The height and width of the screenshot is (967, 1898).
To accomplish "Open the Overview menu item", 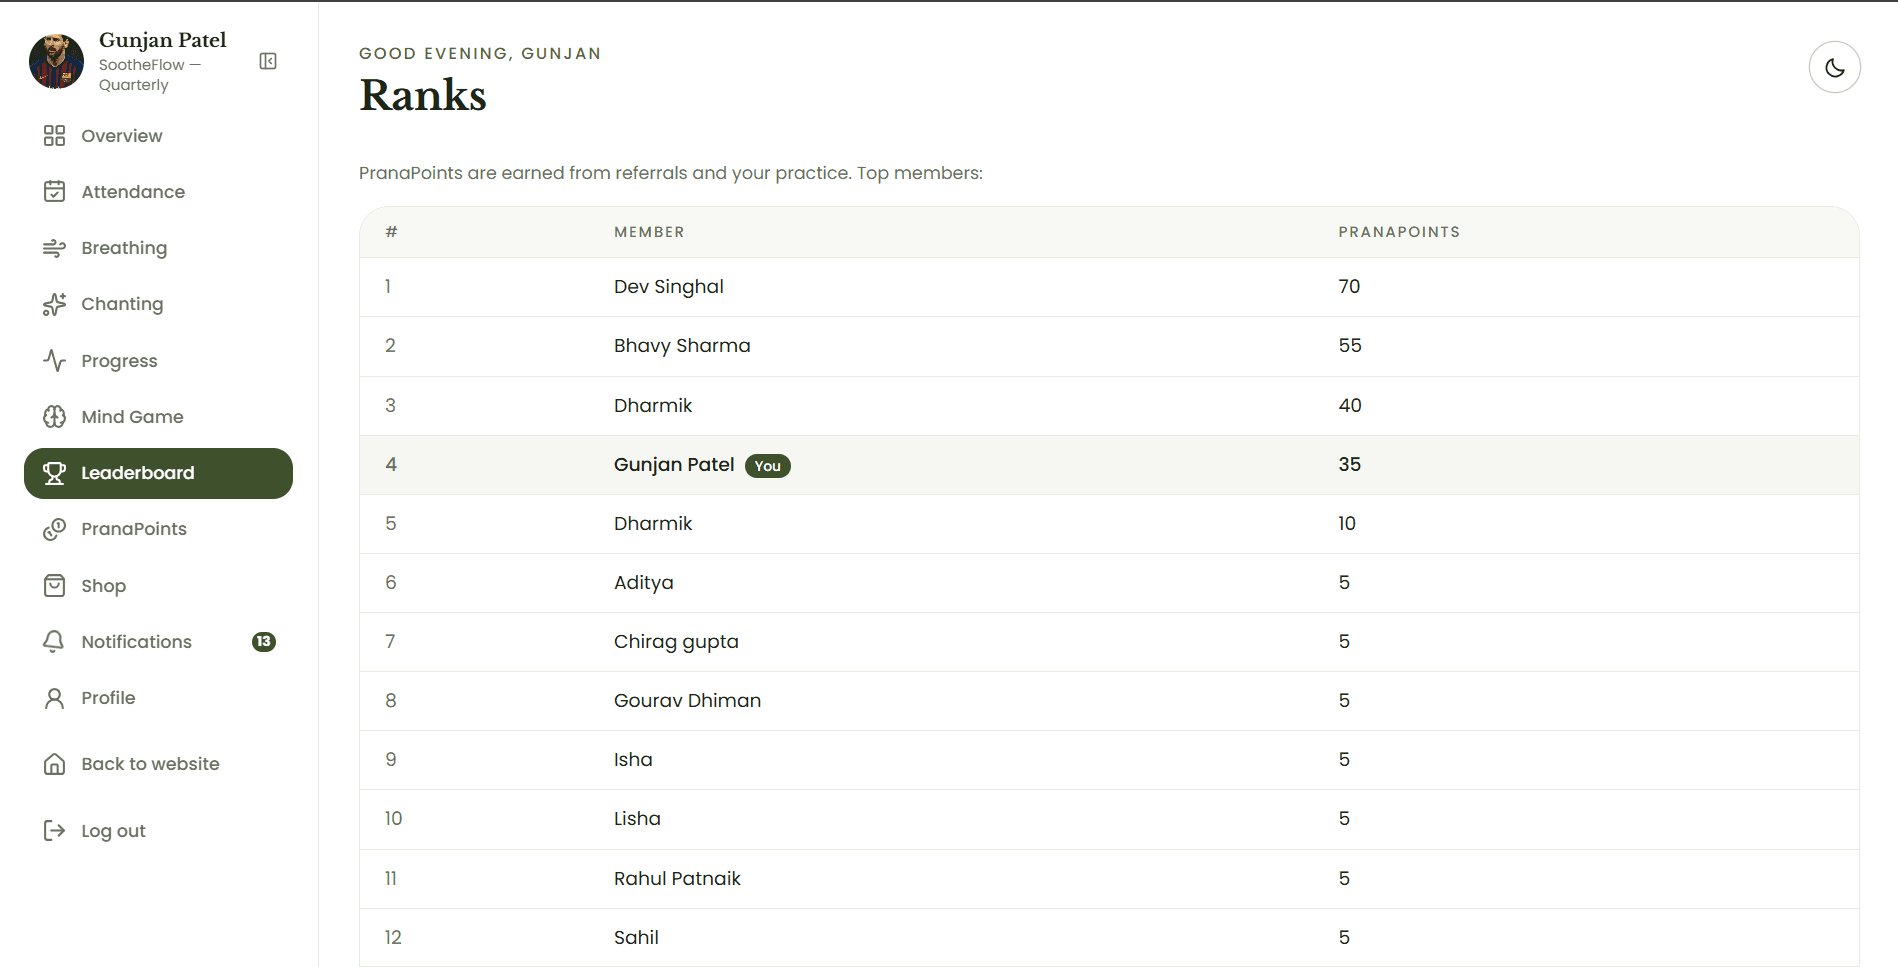I will point(158,136).
